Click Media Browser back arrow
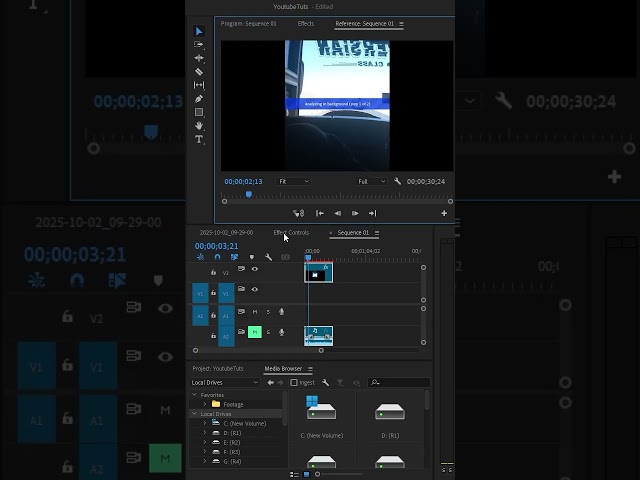 pyautogui.click(x=270, y=382)
